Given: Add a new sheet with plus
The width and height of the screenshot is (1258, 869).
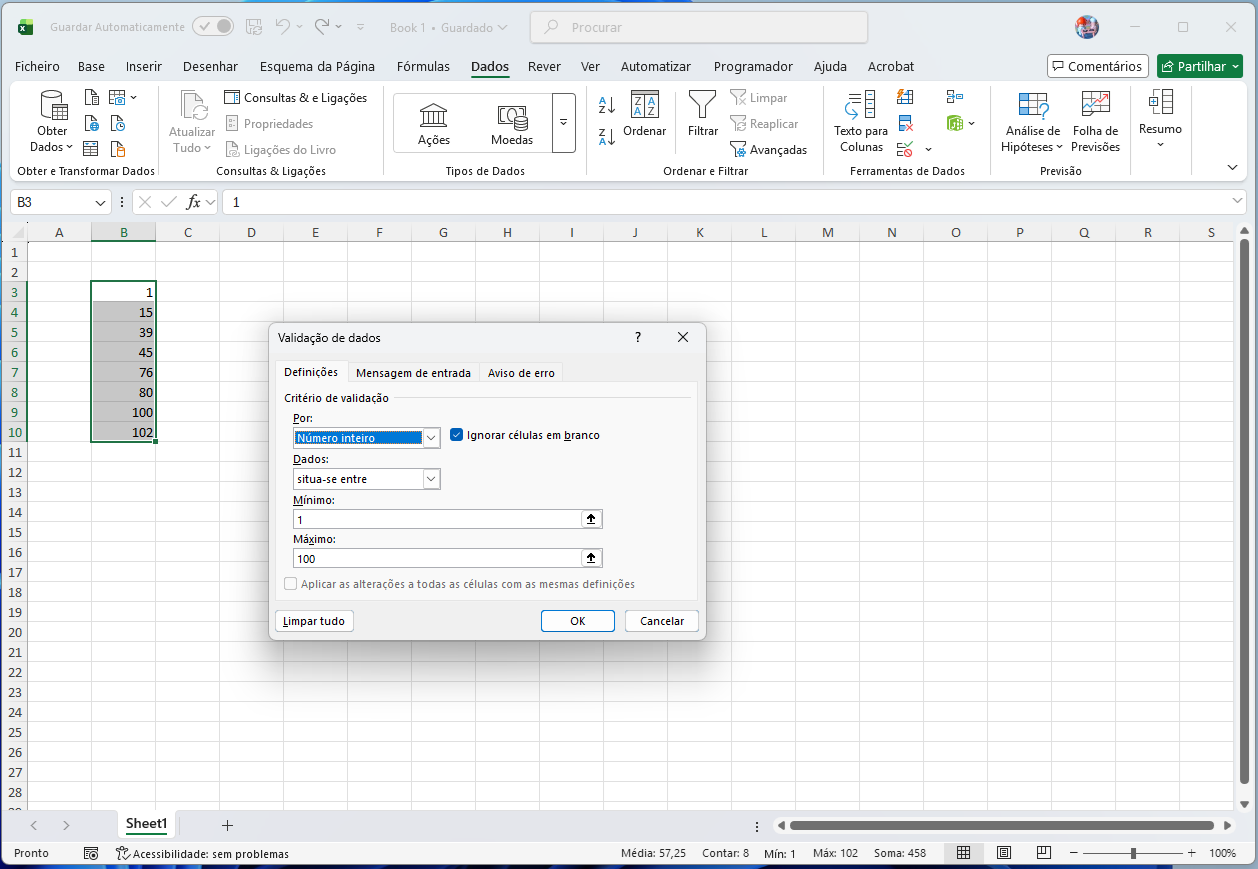Looking at the screenshot, I should (227, 825).
